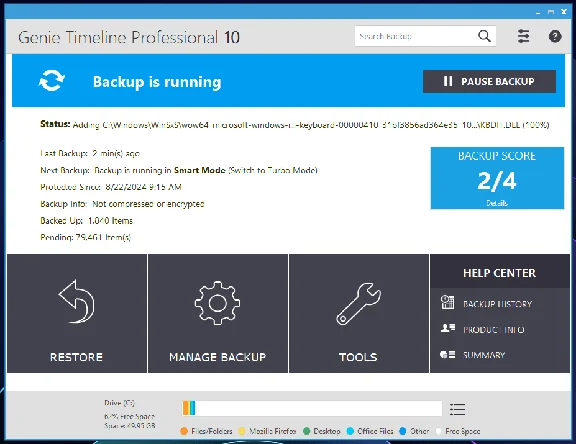Click the Product Info icon
Screen dimensions: 576x444
pyautogui.click(x=448, y=328)
